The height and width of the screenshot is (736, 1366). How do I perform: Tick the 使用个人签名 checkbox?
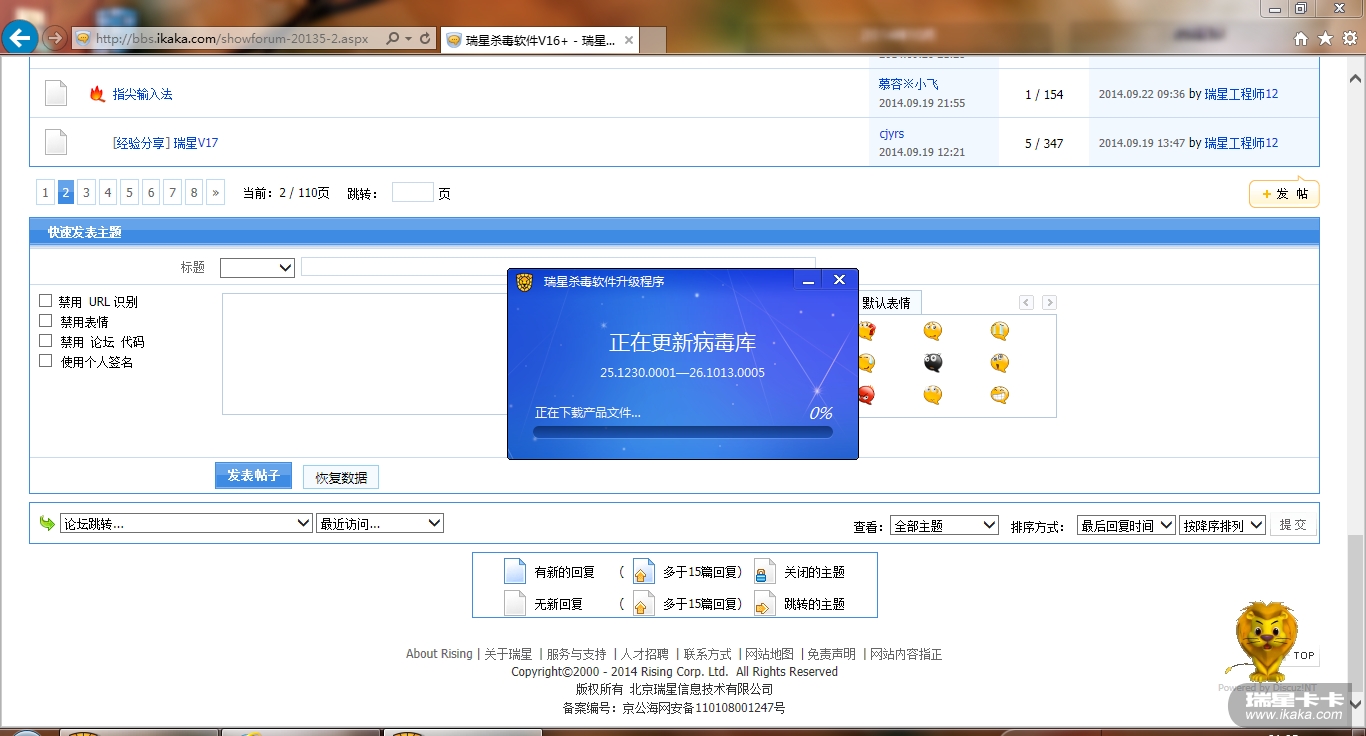pyautogui.click(x=45, y=361)
